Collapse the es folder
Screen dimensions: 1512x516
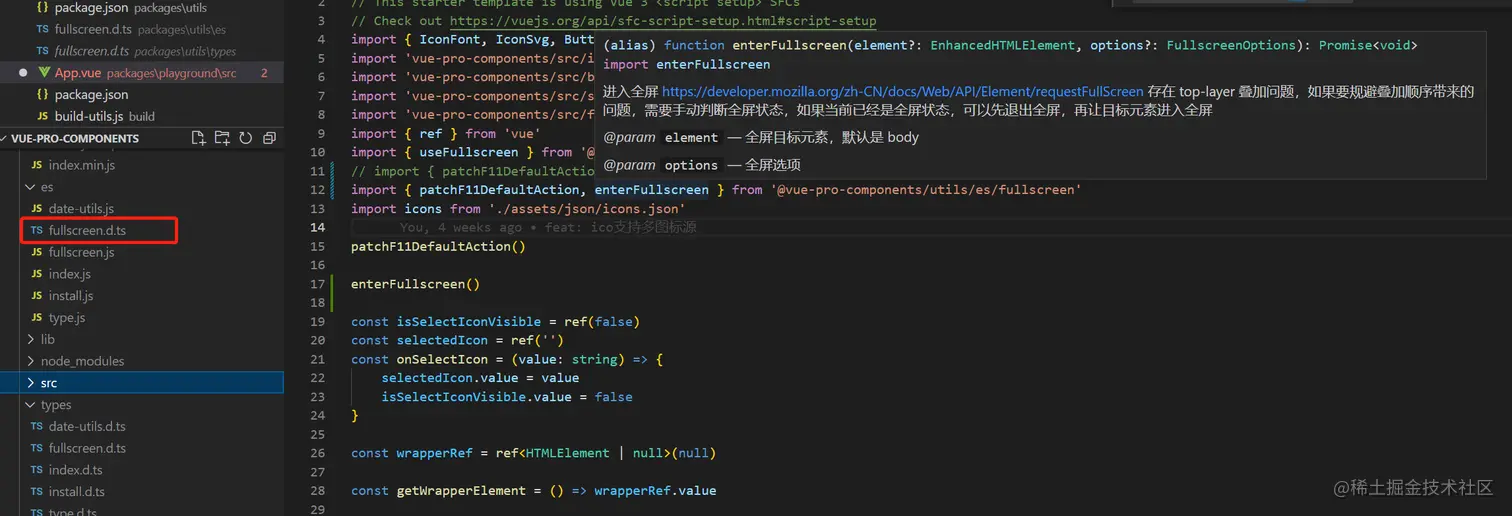coord(29,187)
